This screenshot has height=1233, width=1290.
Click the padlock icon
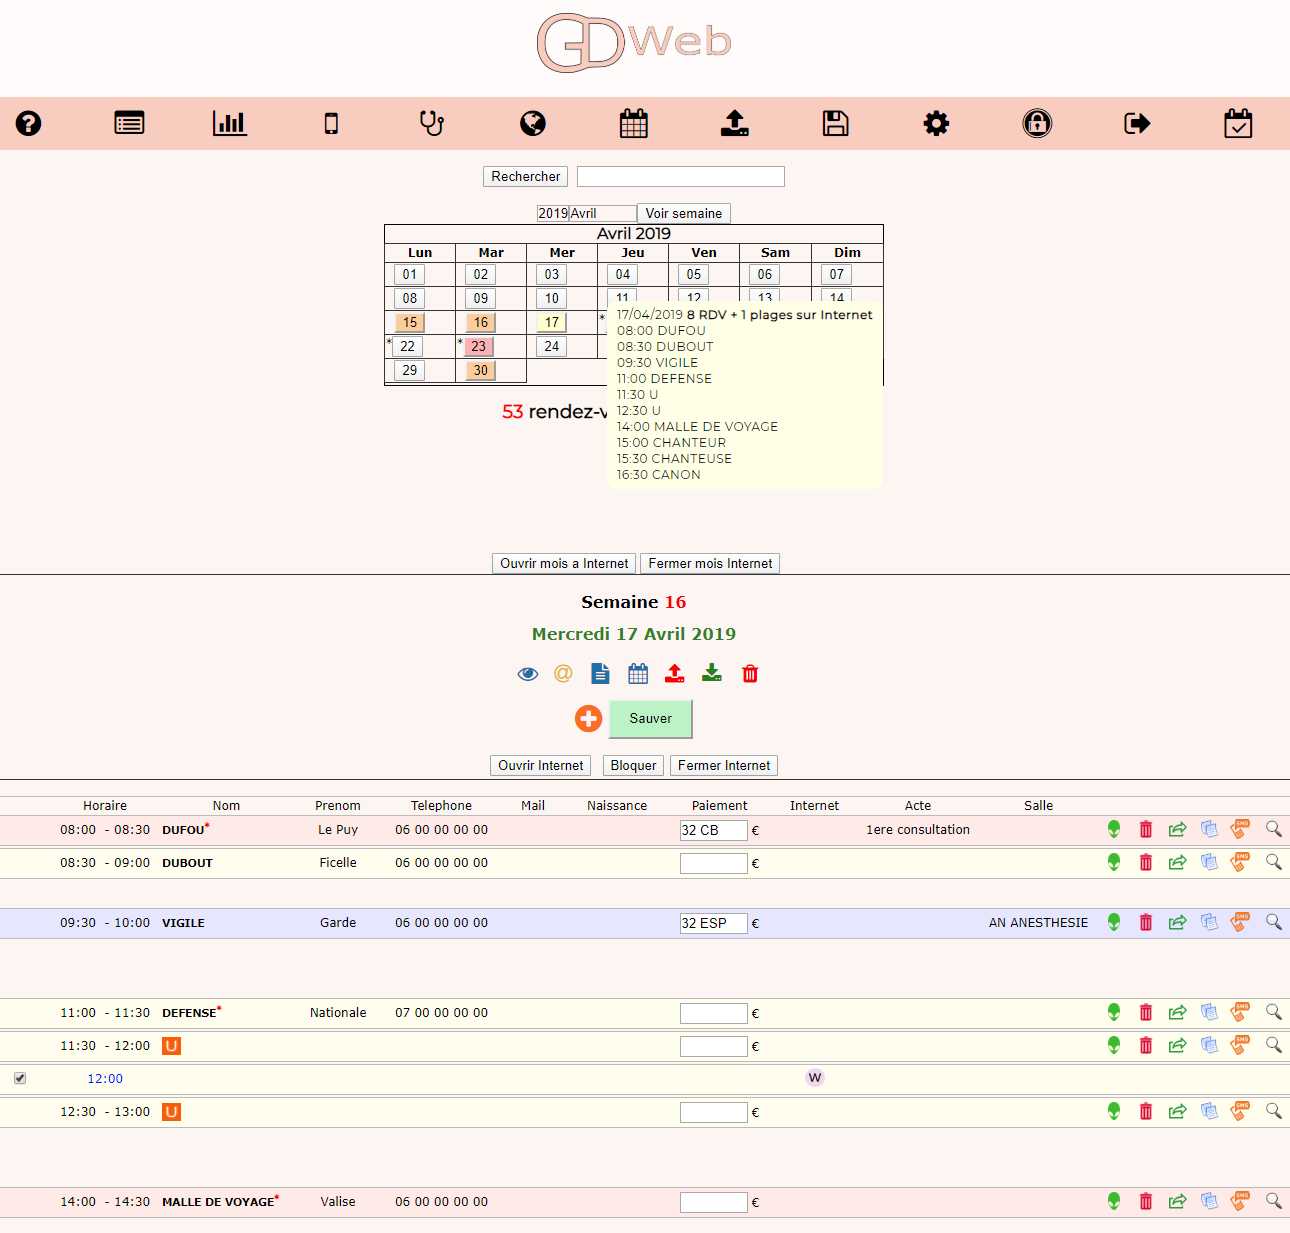click(x=1037, y=123)
